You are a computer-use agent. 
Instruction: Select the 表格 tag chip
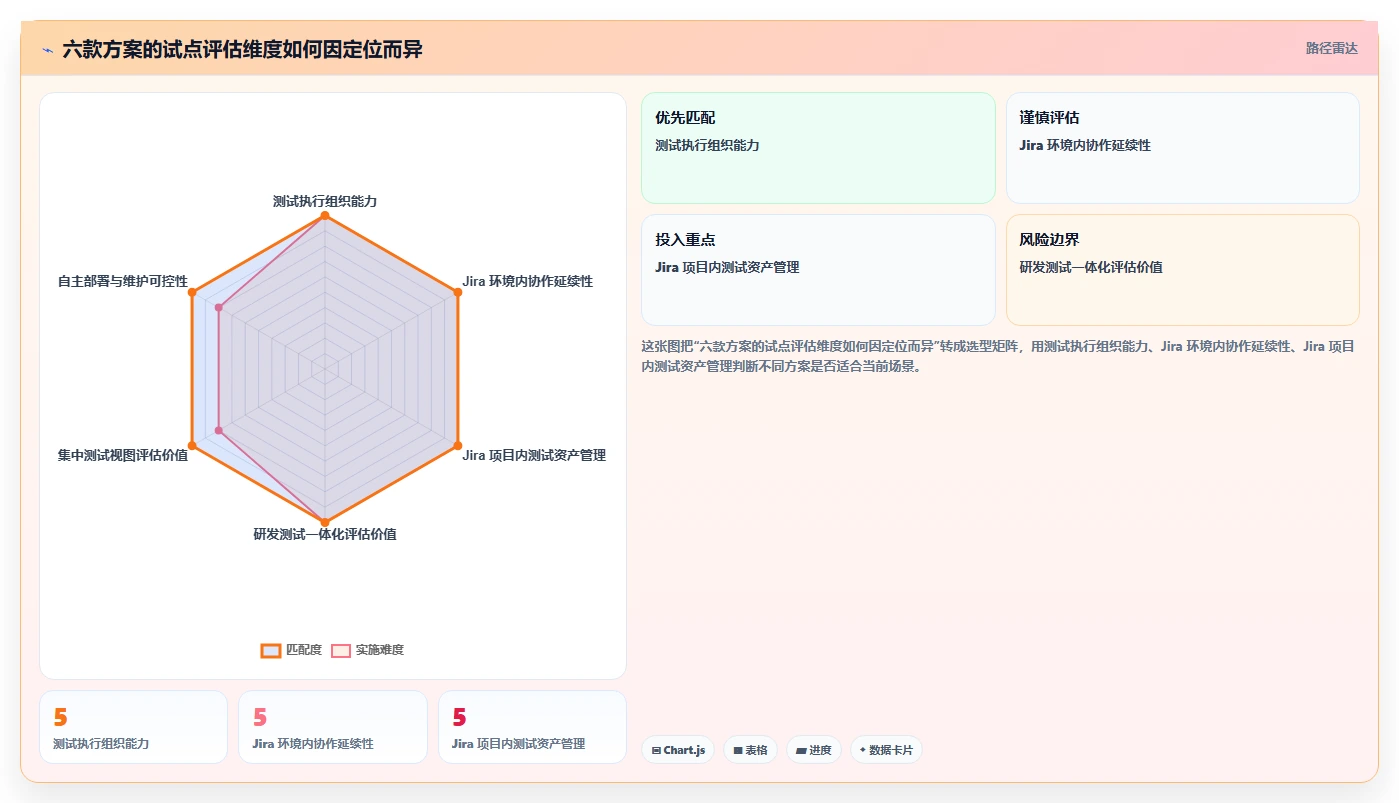pos(750,750)
